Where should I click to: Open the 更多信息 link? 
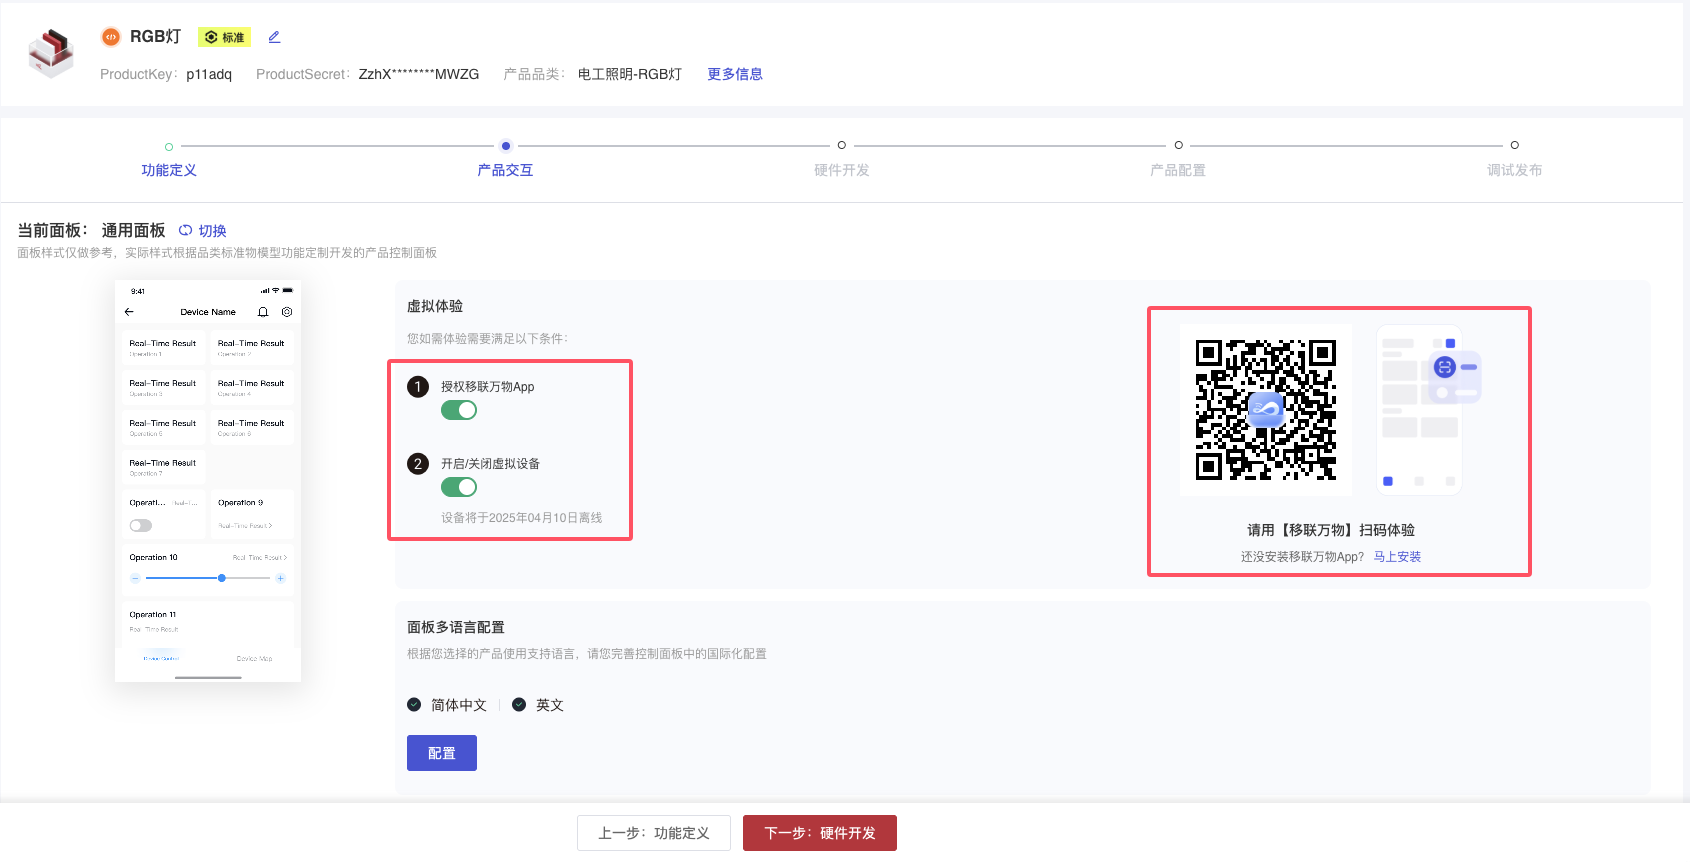pyautogui.click(x=735, y=74)
